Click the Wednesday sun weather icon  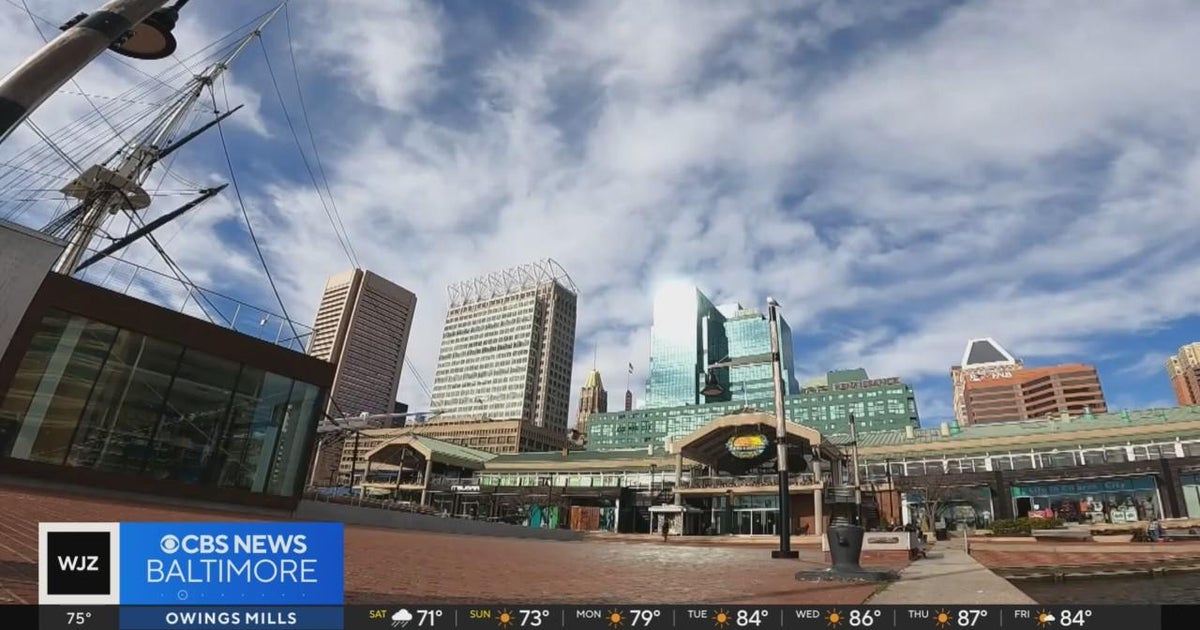point(834,618)
